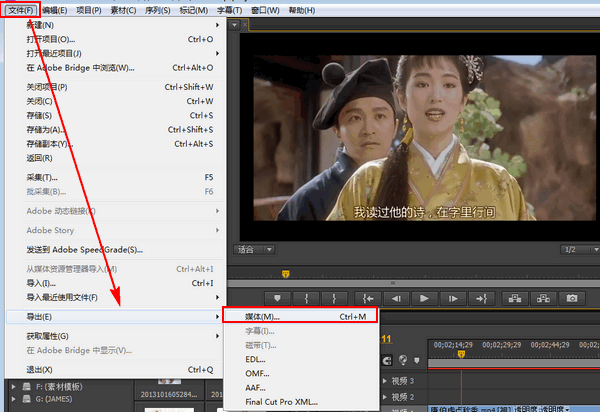Expand 打开最近项目(J) submenu
Screen dimensions: 600x412
click(116, 53)
